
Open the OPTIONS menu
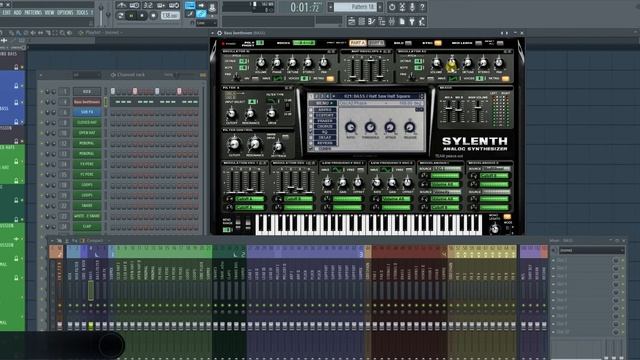coord(65,13)
